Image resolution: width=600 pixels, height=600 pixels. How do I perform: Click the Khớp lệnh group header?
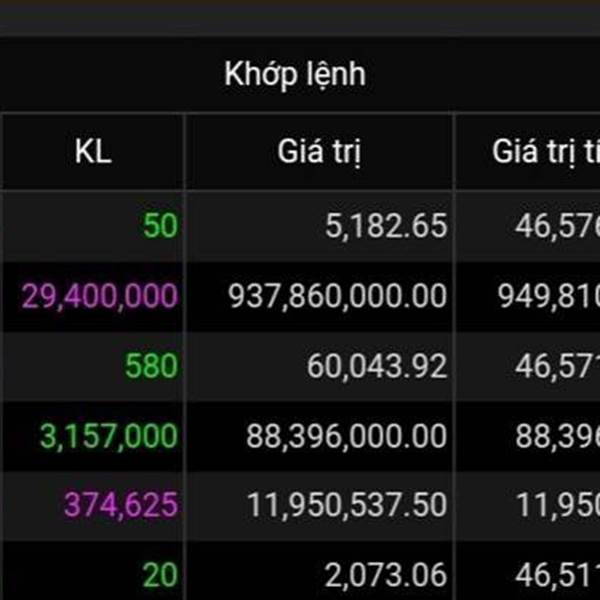coord(295,75)
